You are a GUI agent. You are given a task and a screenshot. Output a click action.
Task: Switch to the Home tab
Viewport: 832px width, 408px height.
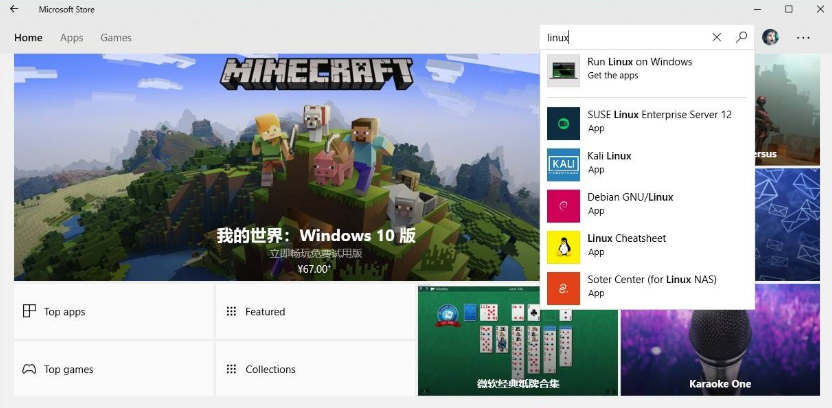(x=28, y=38)
